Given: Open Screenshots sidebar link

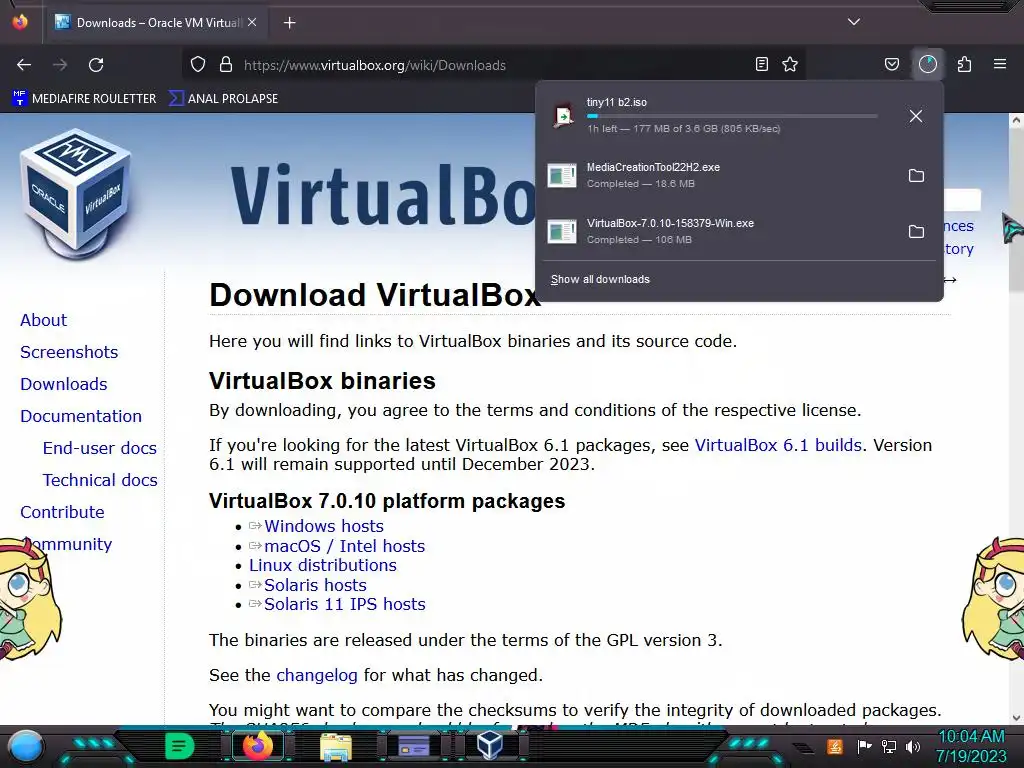Looking at the screenshot, I should [69, 352].
